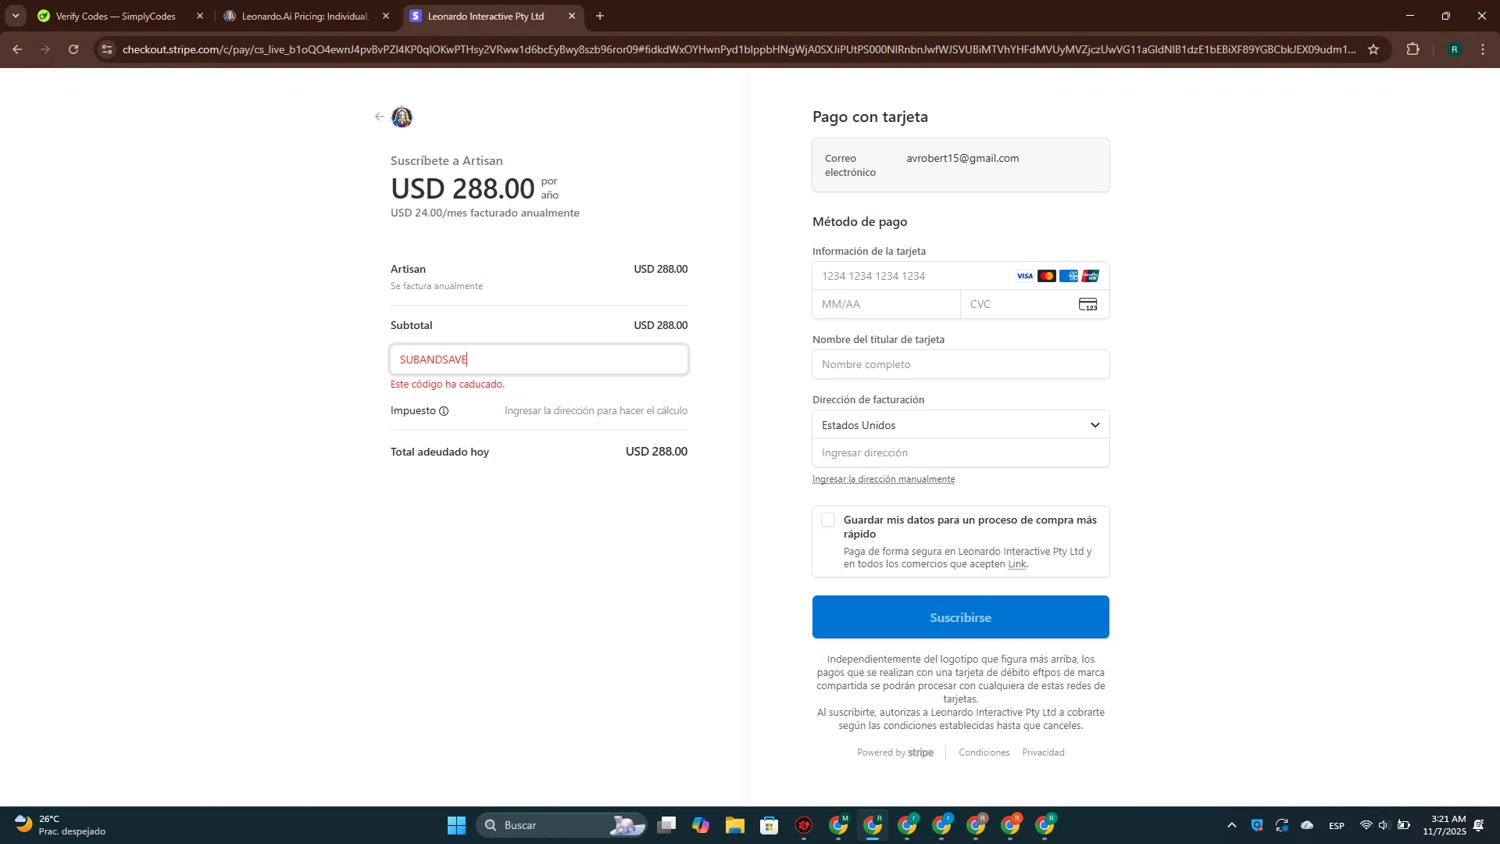The width and height of the screenshot is (1500, 844).
Task: Click 'Suscríbete a Artisan' heading
Action: 447,160
